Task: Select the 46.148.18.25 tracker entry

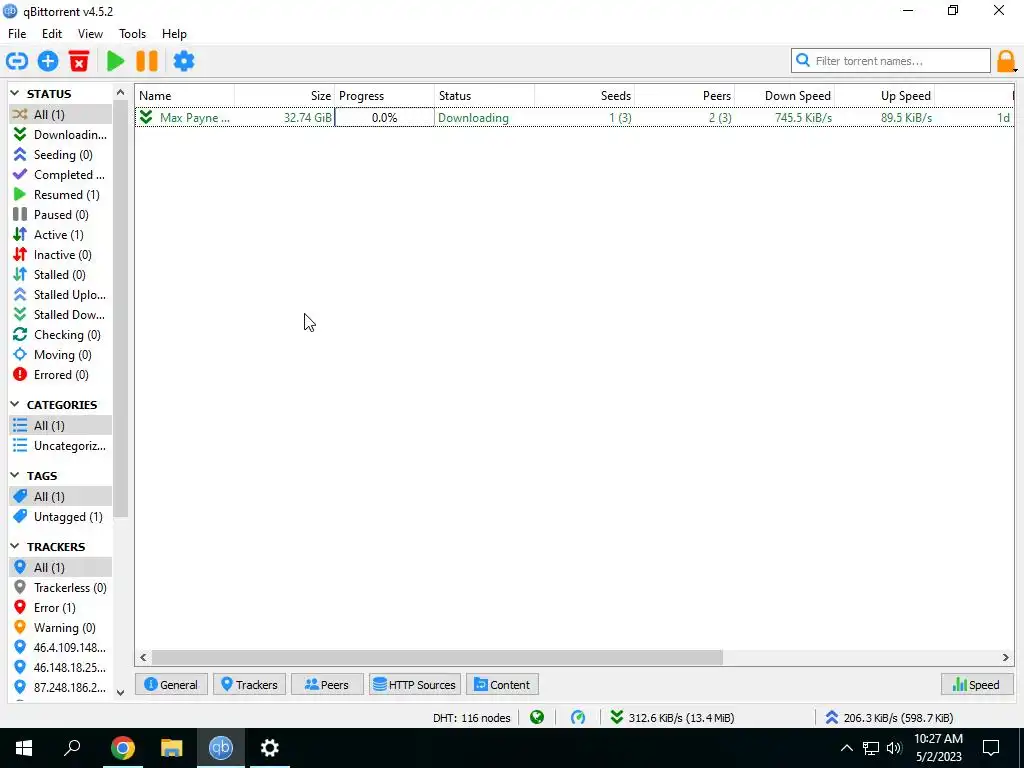Action: pos(60,668)
